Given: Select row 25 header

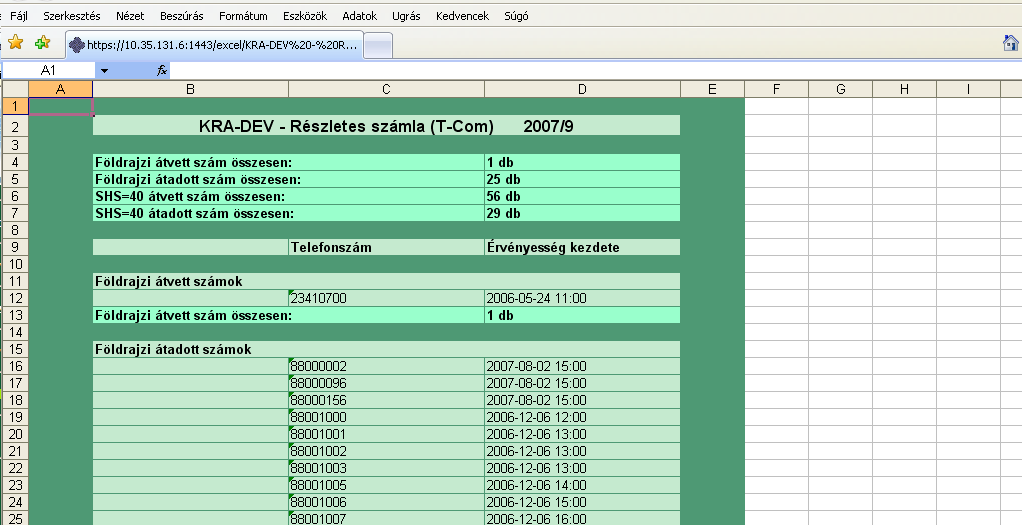Looking at the screenshot, I should click(16, 518).
